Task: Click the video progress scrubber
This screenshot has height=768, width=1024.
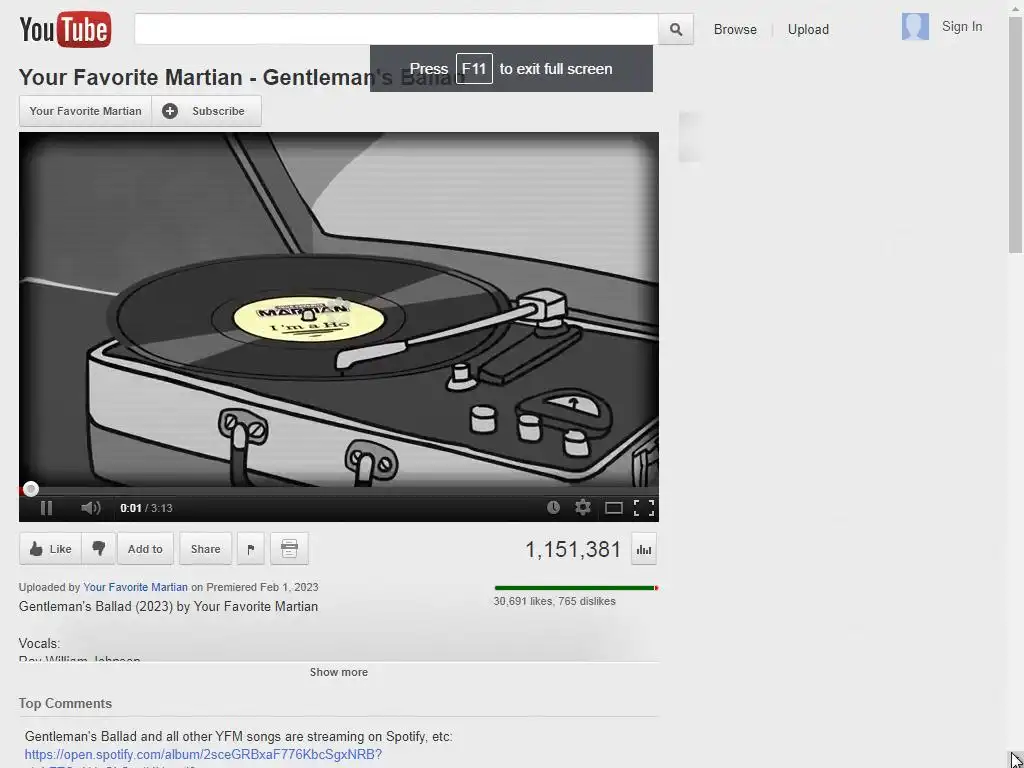Action: click(31, 489)
